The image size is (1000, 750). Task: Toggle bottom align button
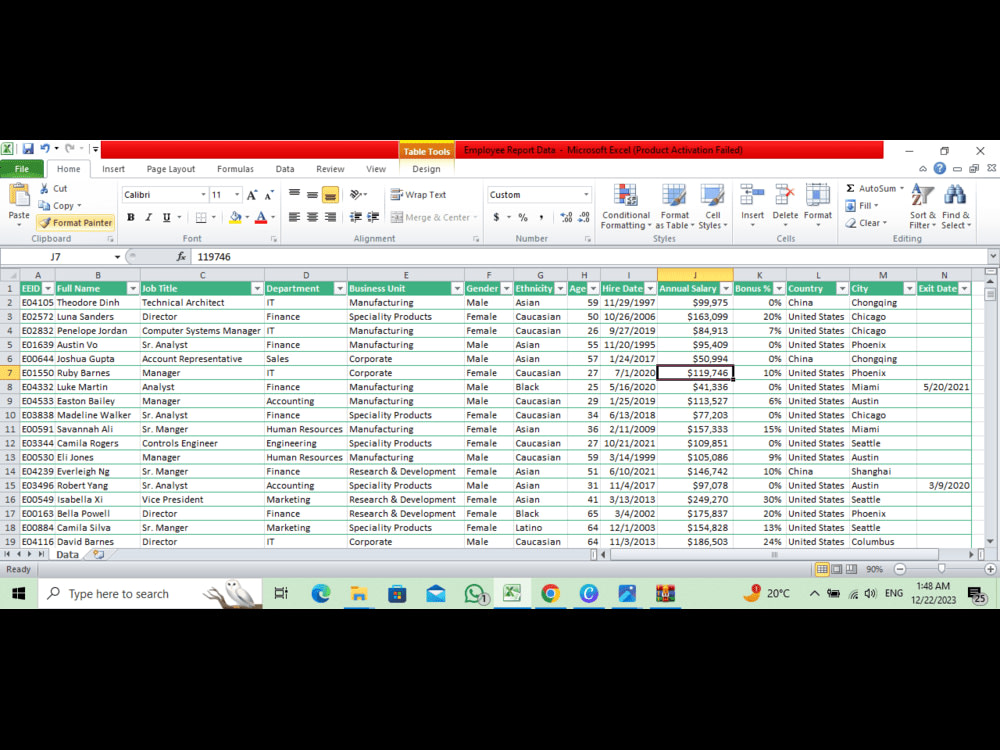pyautogui.click(x=330, y=195)
